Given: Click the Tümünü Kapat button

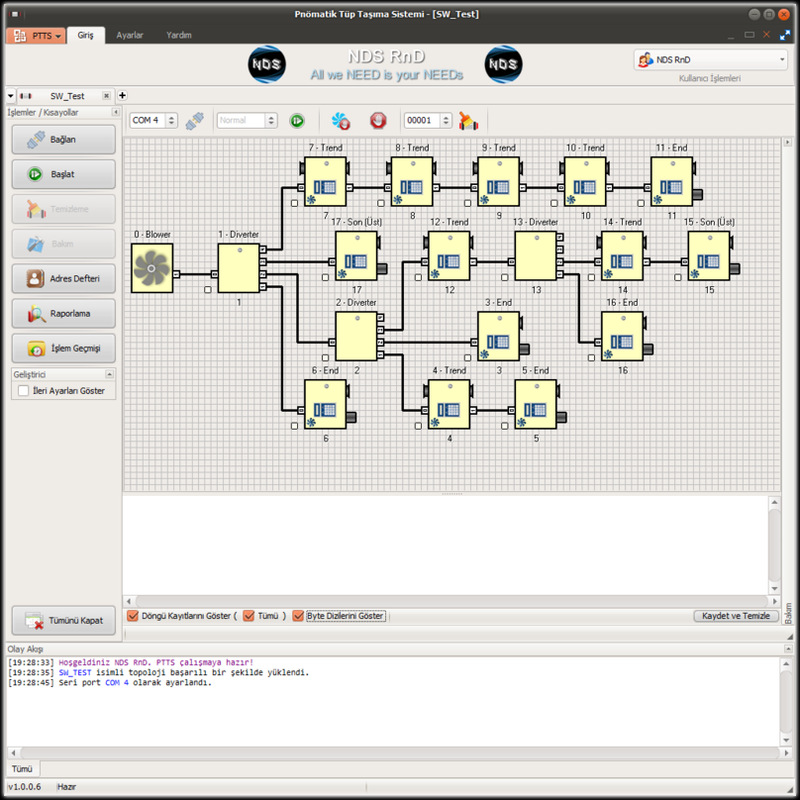Looking at the screenshot, I should click(63, 621).
